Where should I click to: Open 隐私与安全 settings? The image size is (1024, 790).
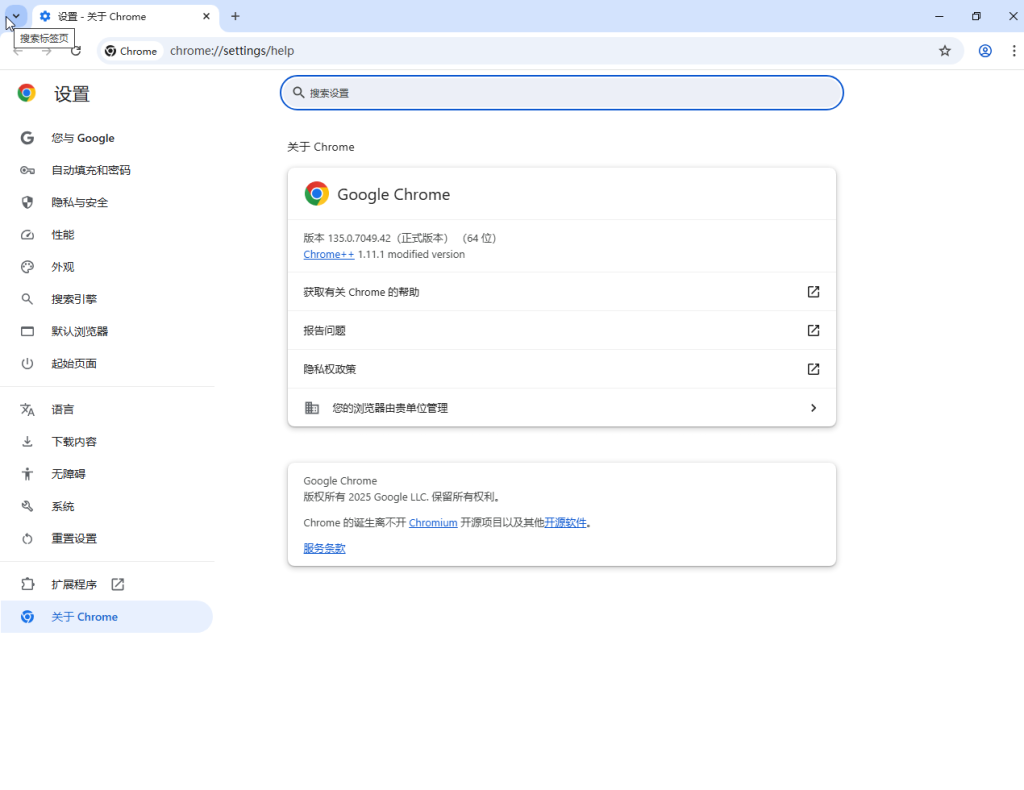pos(70,202)
